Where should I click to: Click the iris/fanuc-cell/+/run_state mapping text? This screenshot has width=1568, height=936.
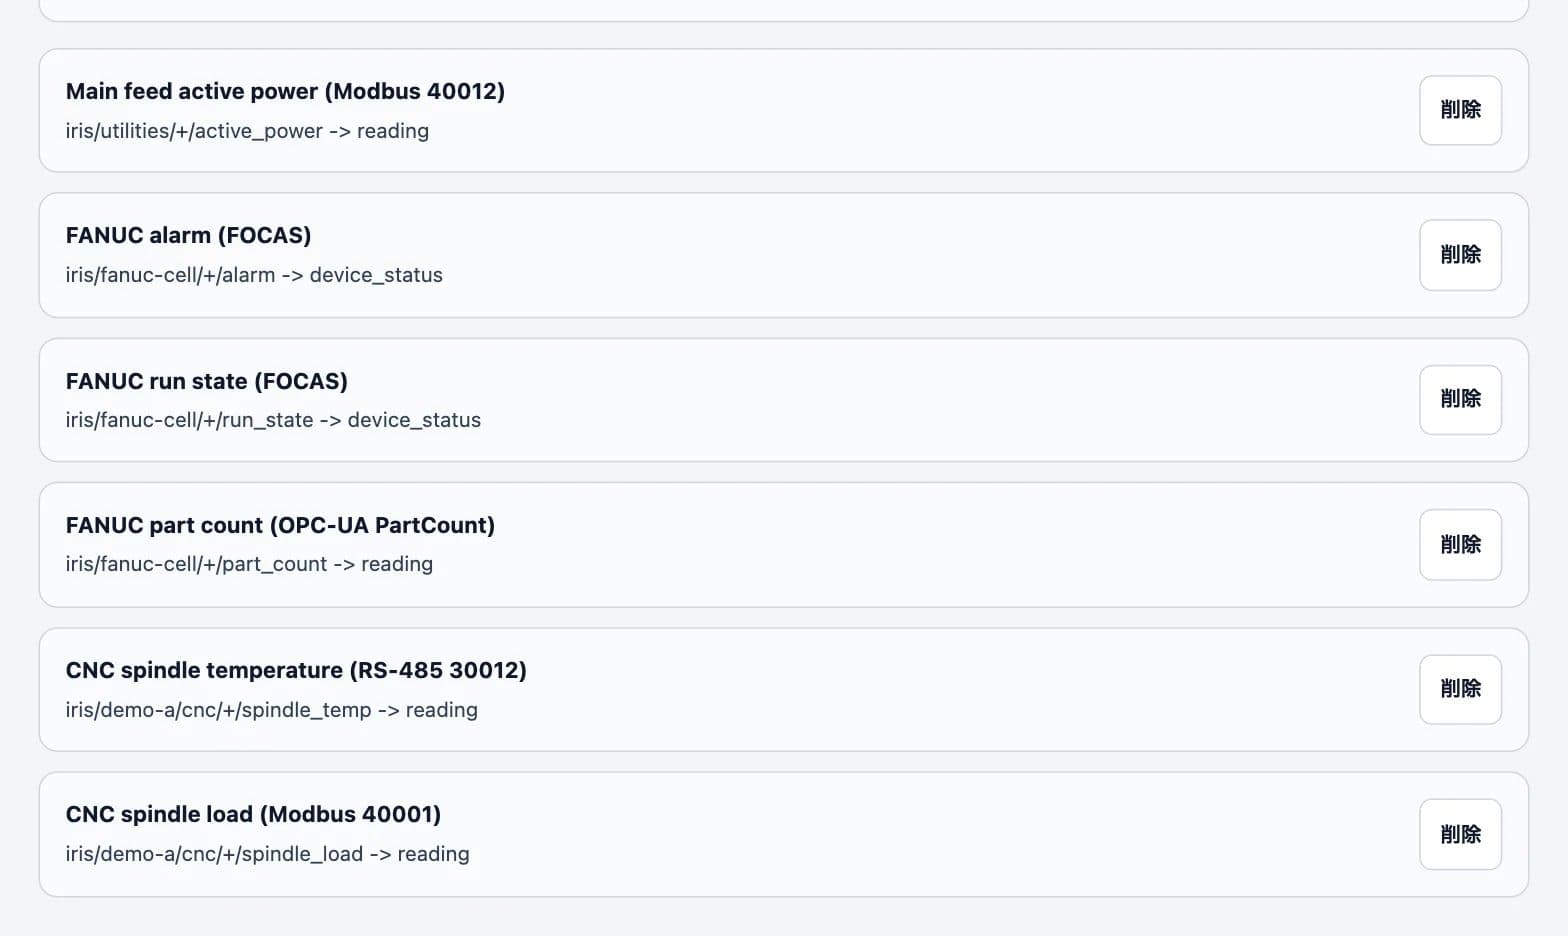click(273, 420)
